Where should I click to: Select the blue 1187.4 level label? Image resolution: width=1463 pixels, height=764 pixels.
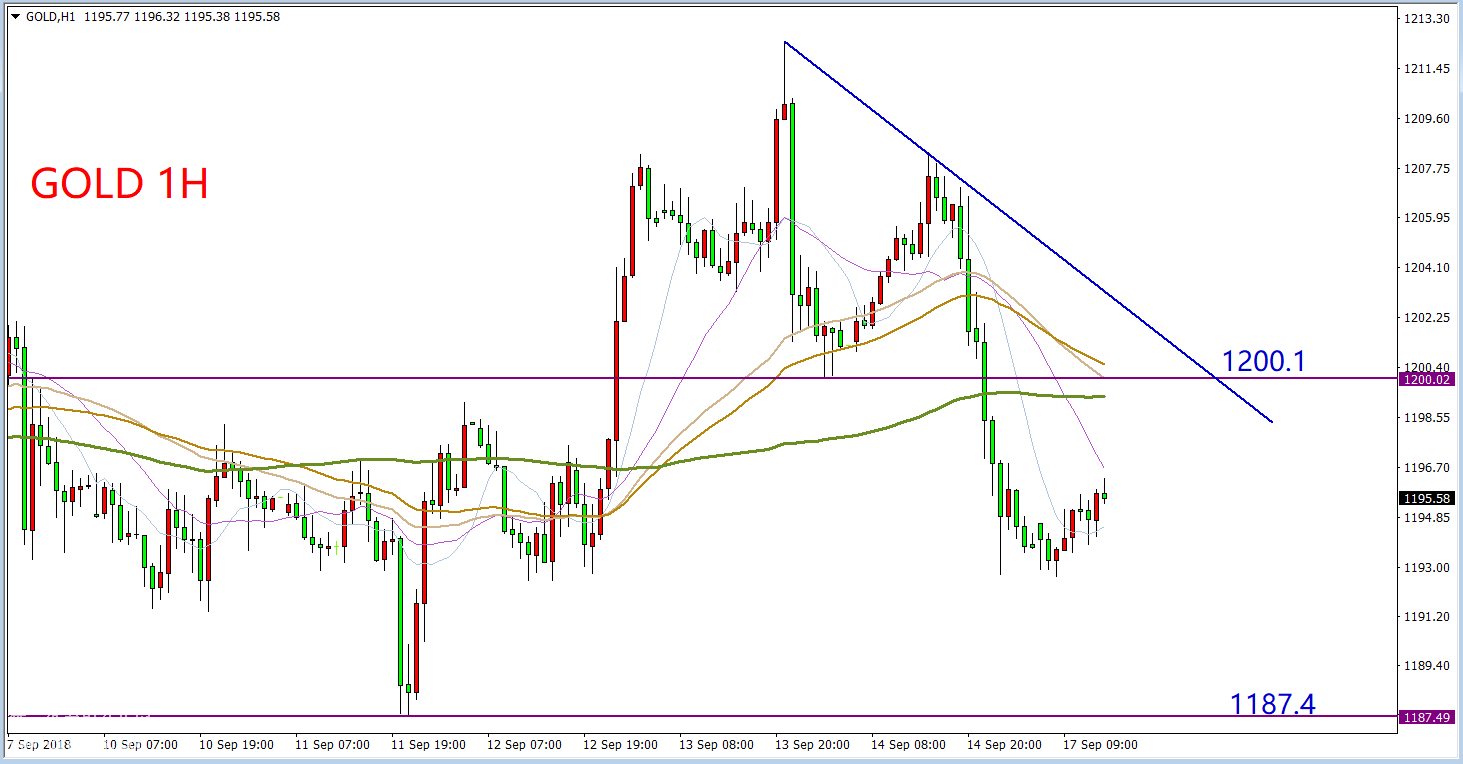pos(1272,704)
